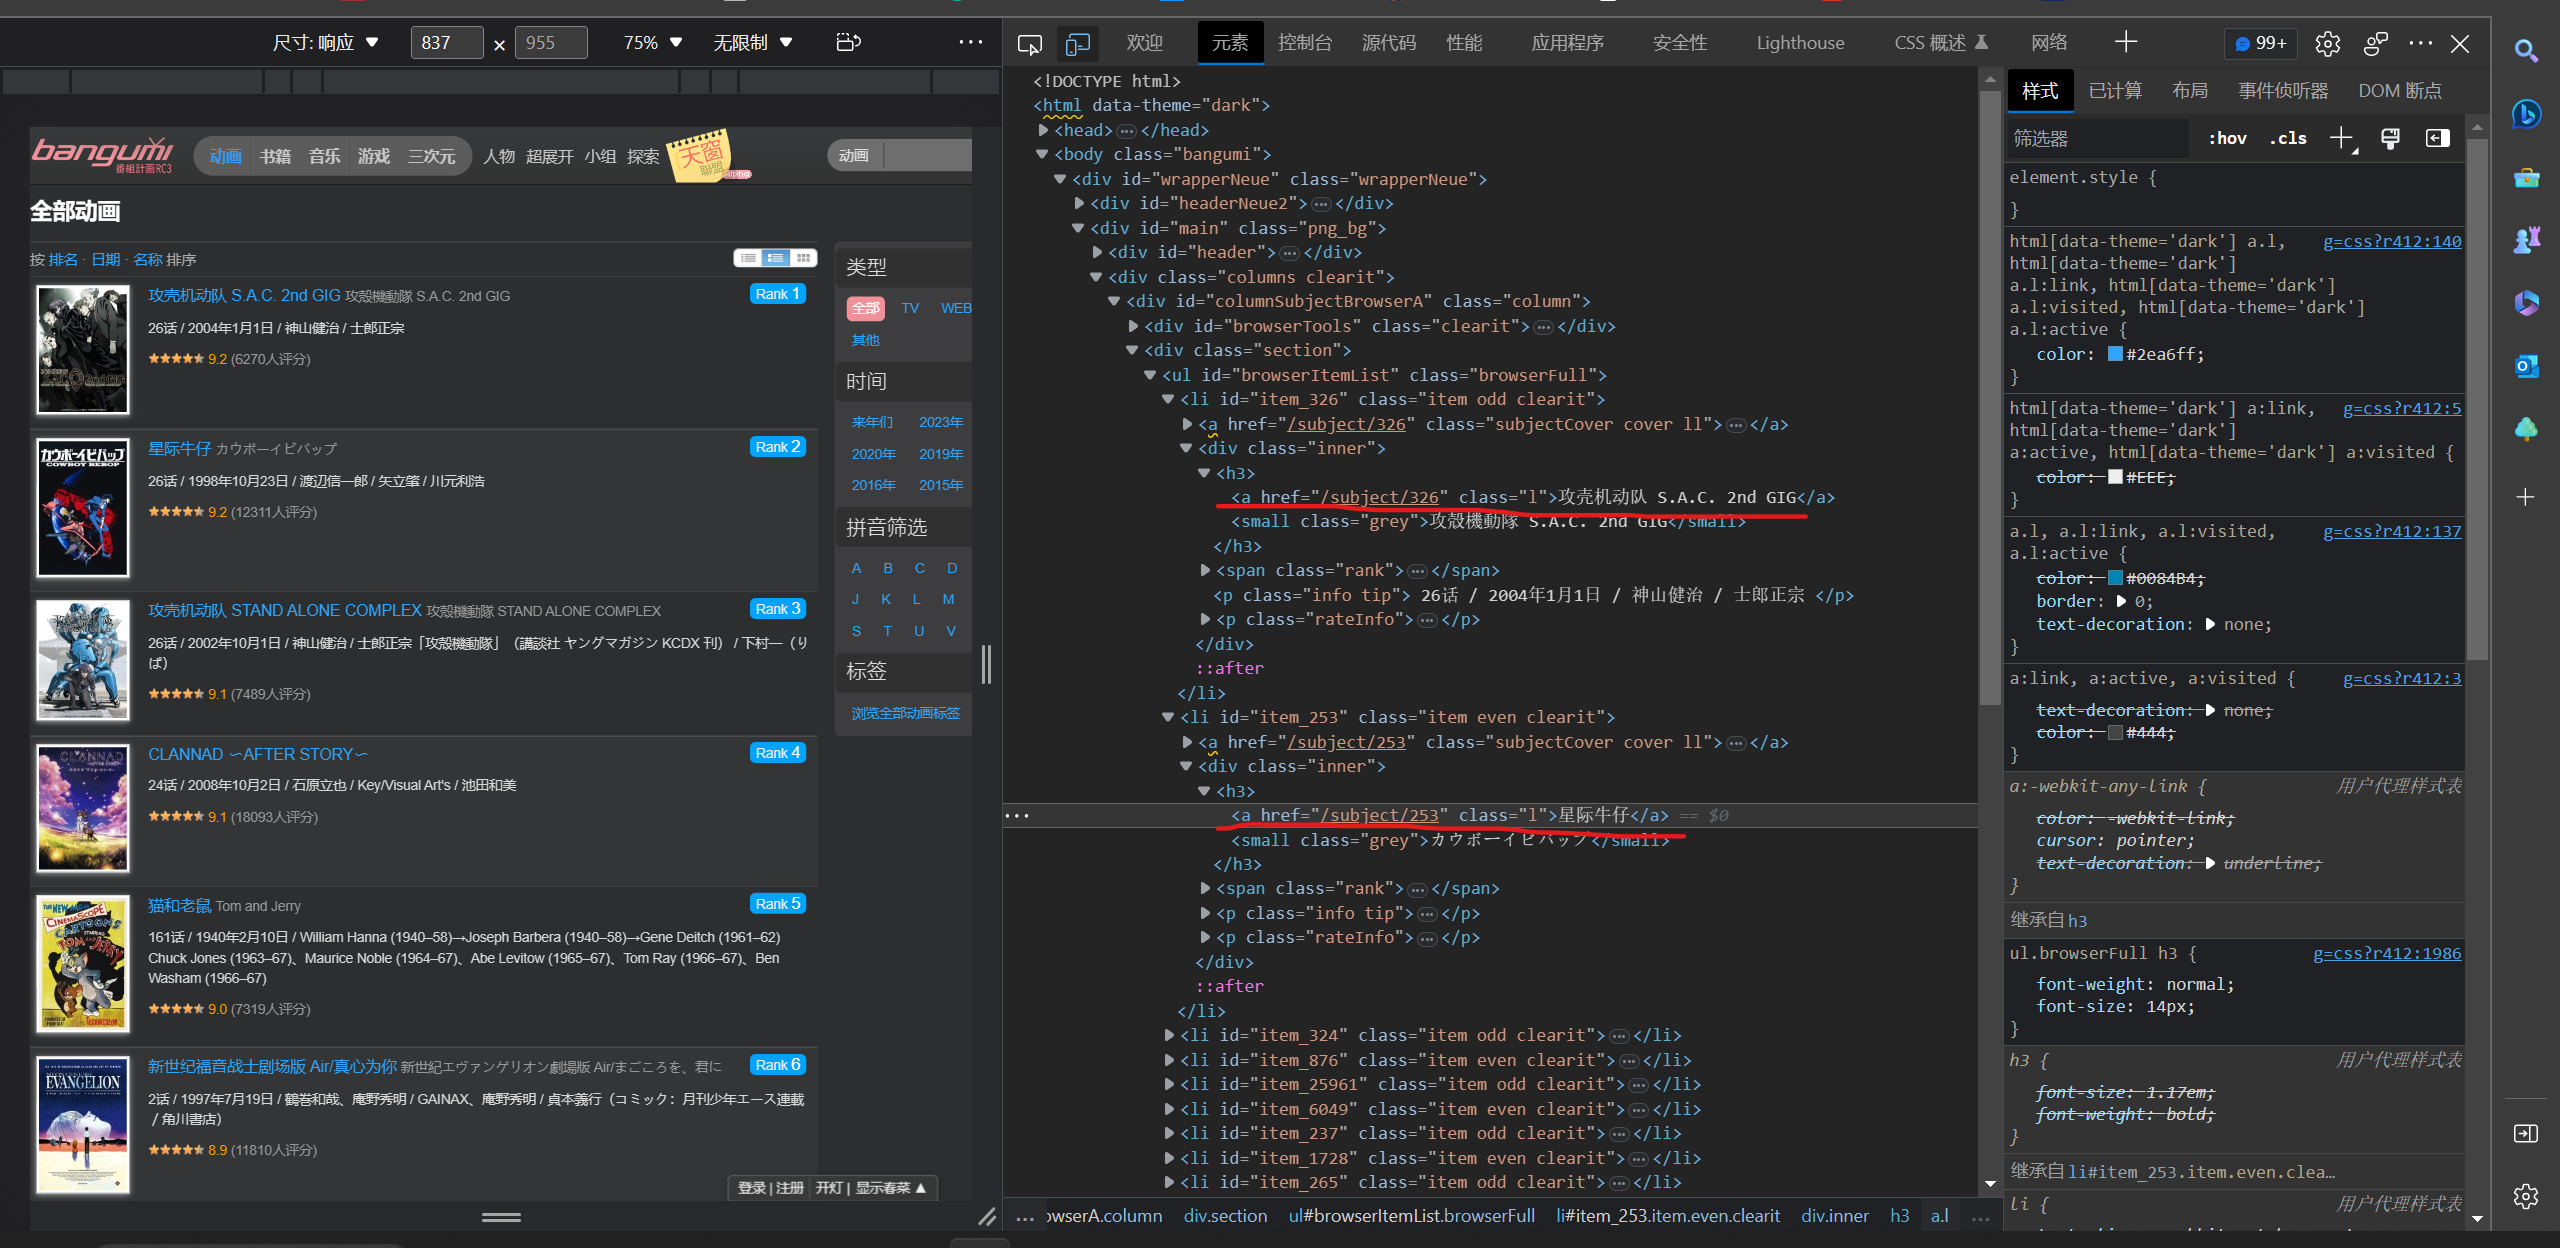Expand the li item_324 node
This screenshot has height=1248, width=2560.
(1169, 1035)
